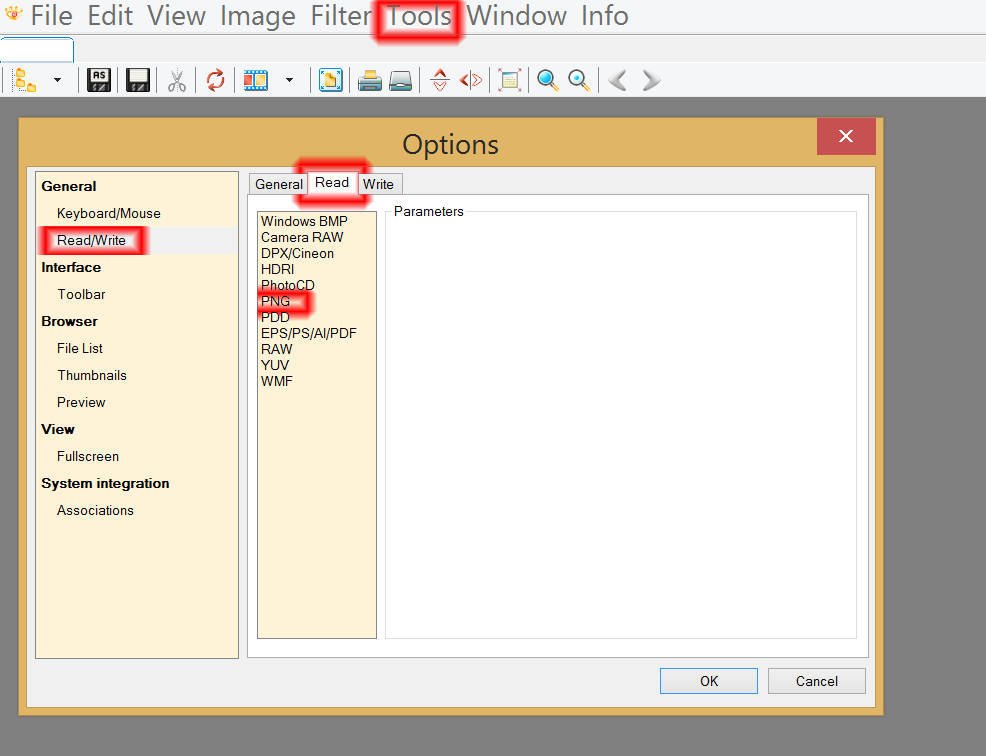Click the blank document tab

tap(37, 50)
